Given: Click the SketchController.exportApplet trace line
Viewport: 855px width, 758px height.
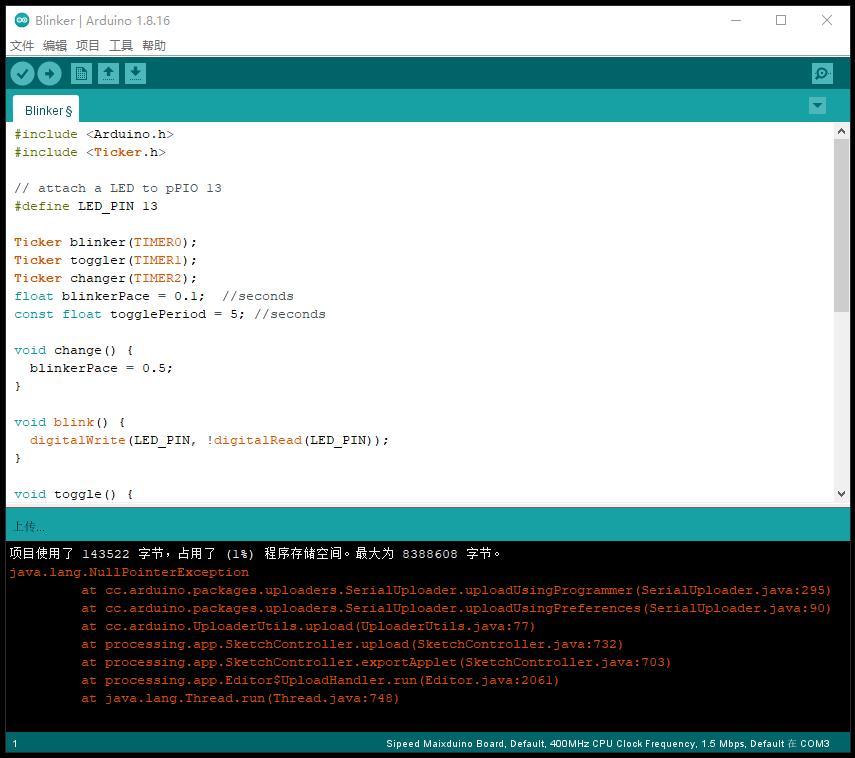Looking at the screenshot, I should pos(376,662).
